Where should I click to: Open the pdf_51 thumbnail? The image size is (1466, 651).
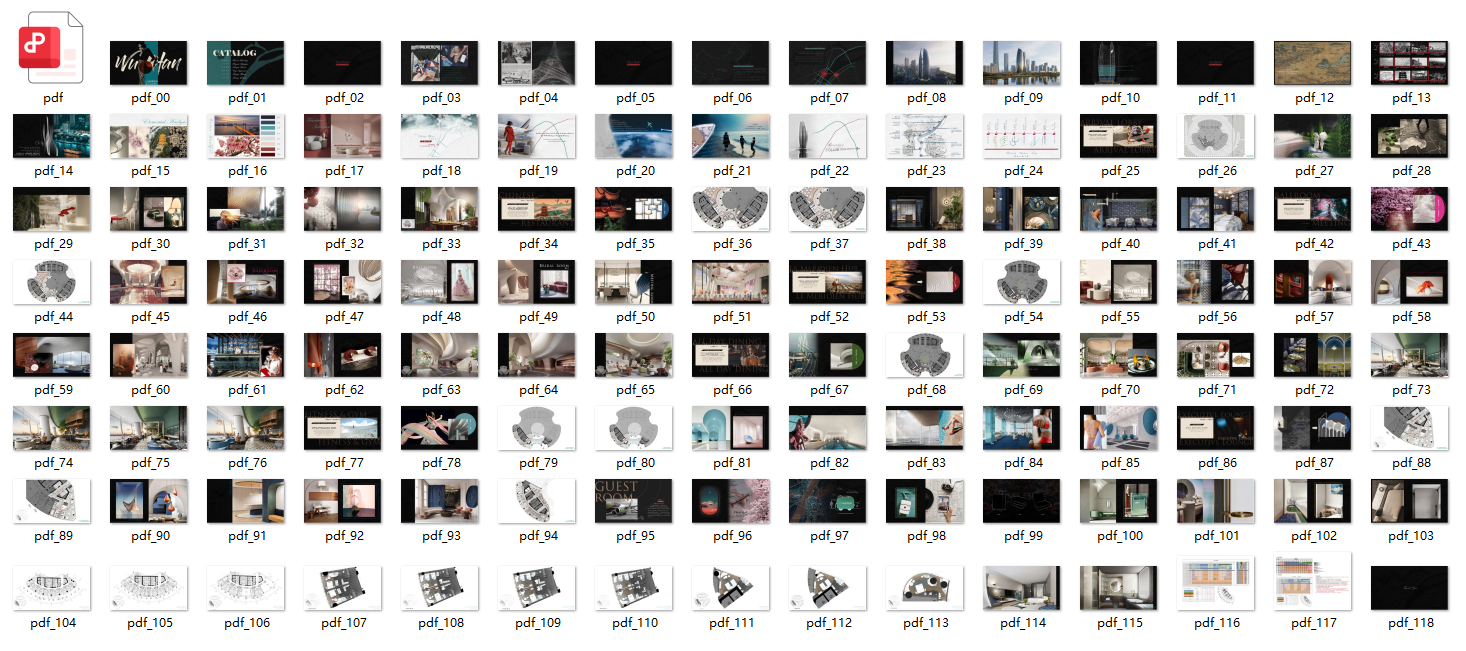tap(731, 282)
